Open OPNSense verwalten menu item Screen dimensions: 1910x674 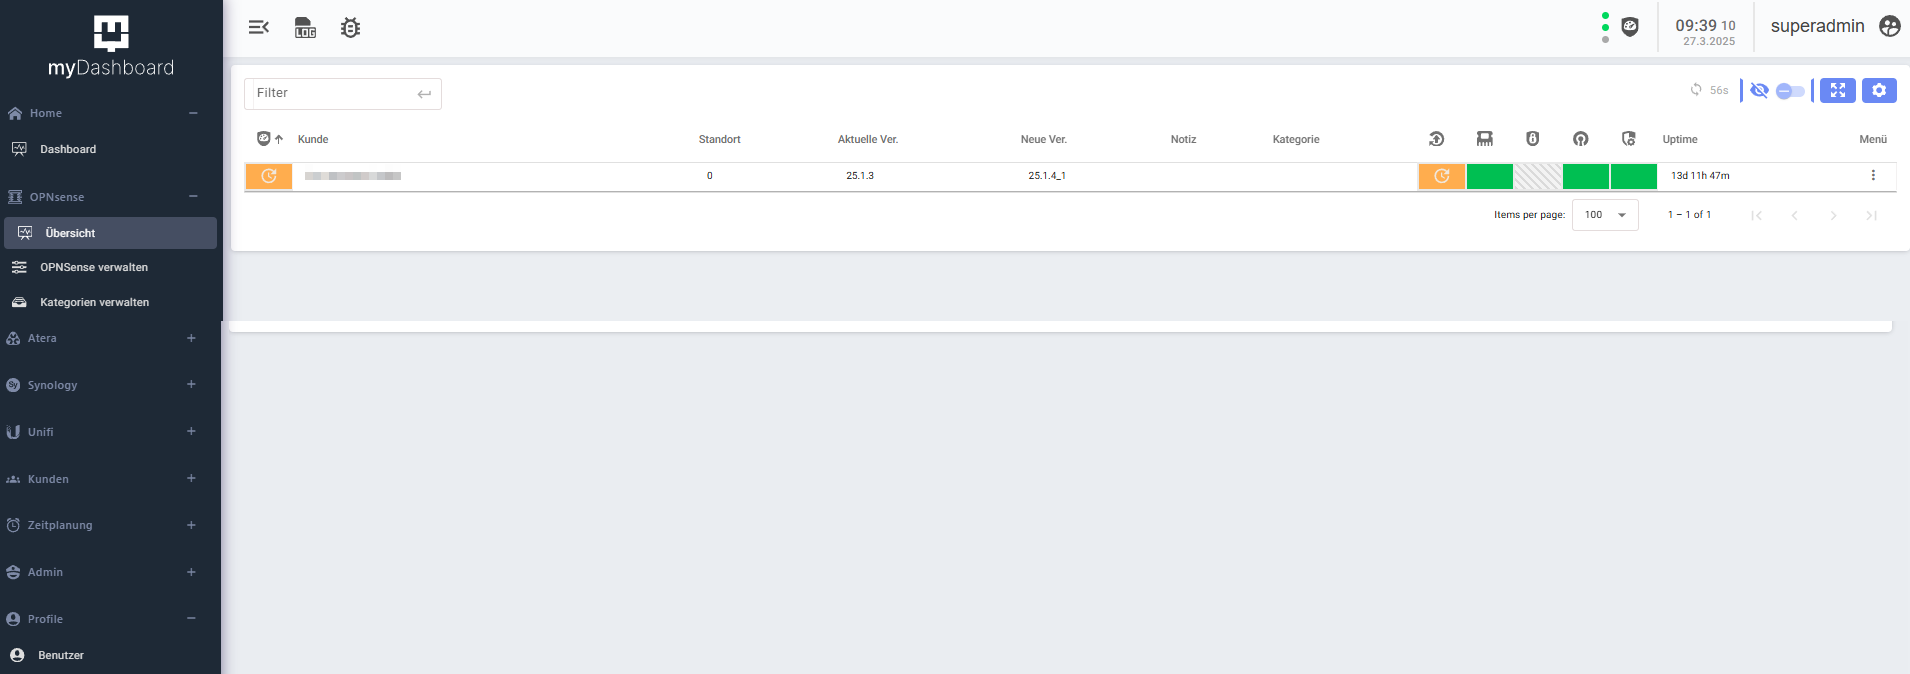93,267
